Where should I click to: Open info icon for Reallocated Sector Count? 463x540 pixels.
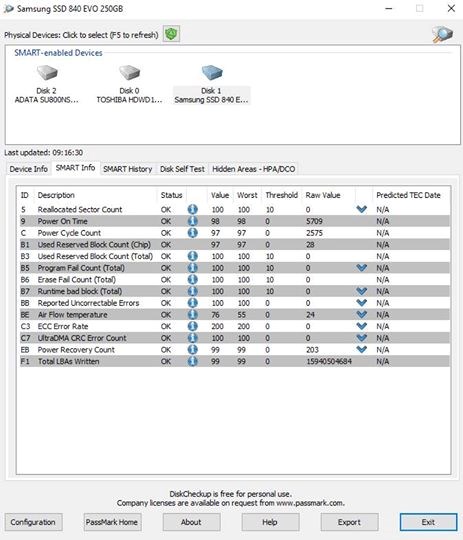(x=193, y=209)
